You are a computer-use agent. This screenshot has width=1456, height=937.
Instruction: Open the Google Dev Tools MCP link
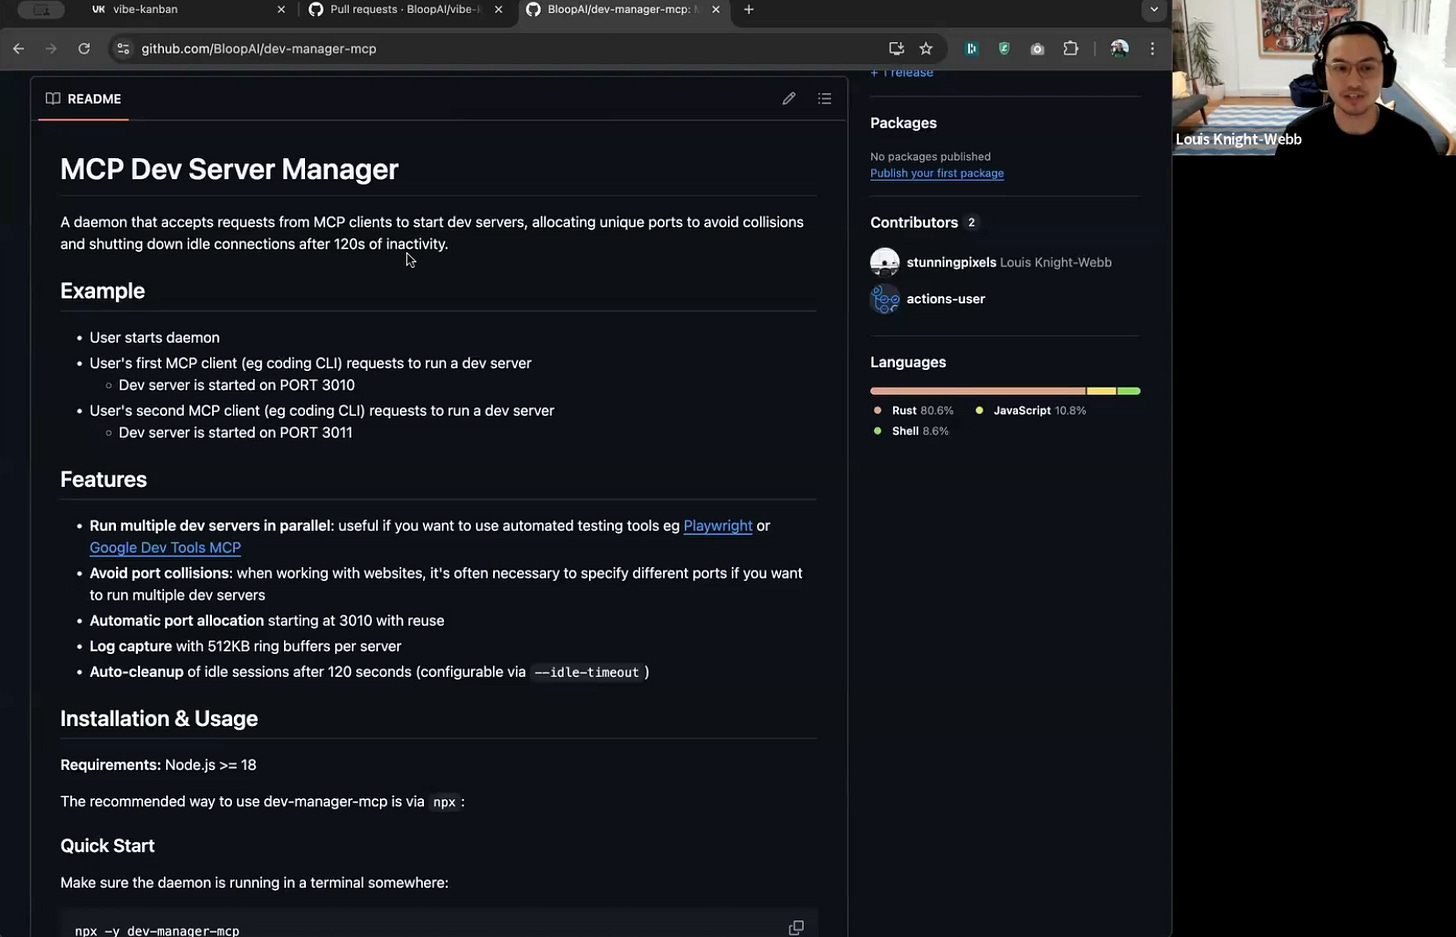click(165, 547)
